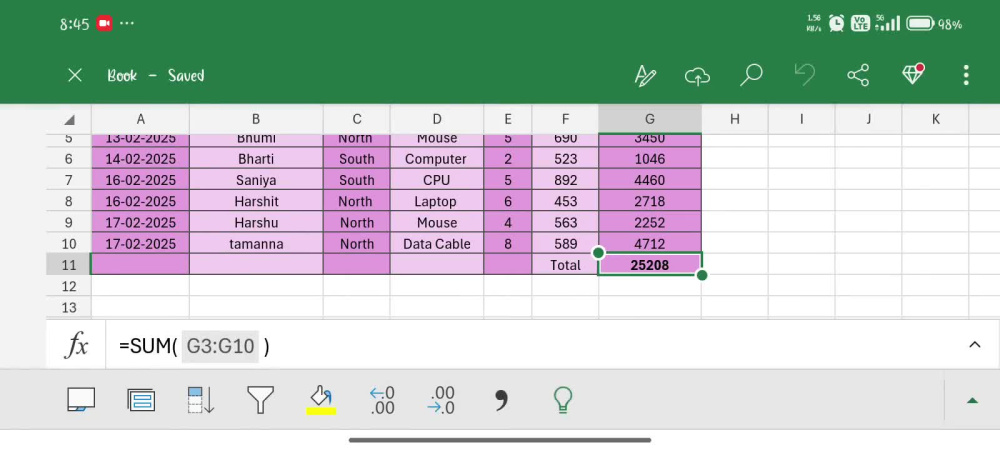Select the Laptop cell
This screenshot has height=450, width=1000.
click(437, 201)
